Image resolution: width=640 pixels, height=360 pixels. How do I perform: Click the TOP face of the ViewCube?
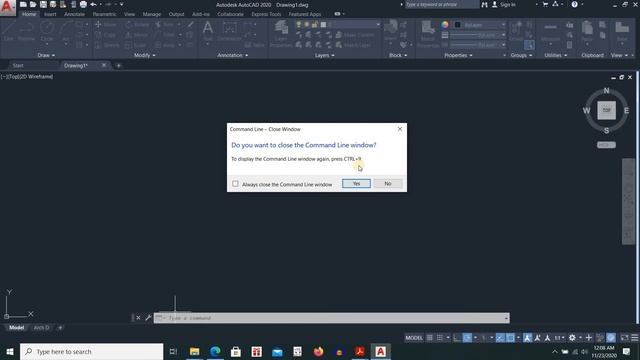(x=607, y=110)
